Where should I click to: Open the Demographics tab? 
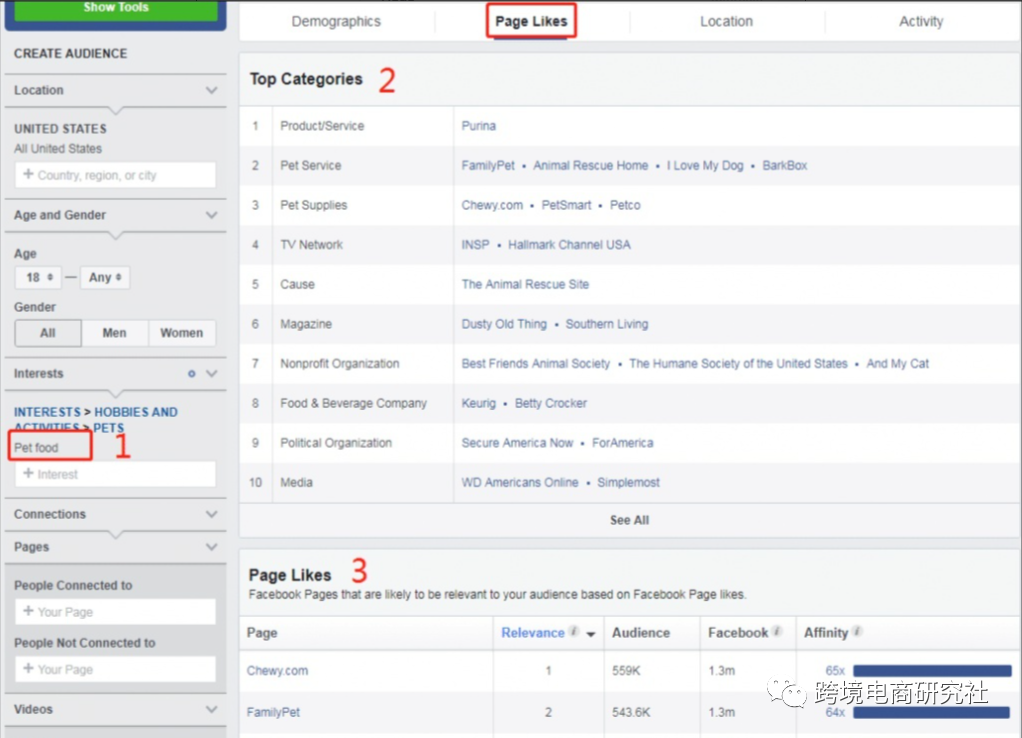336,22
